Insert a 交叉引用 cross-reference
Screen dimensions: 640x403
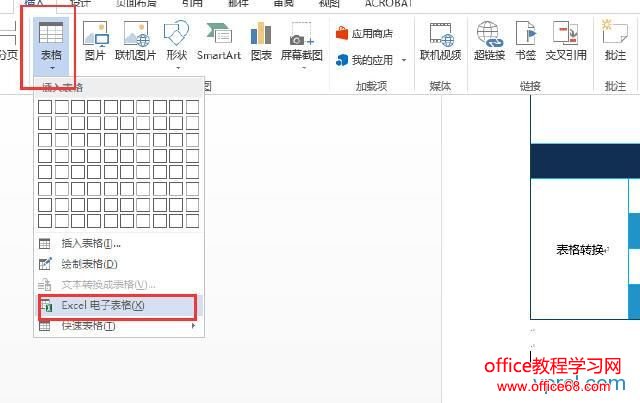(566, 41)
